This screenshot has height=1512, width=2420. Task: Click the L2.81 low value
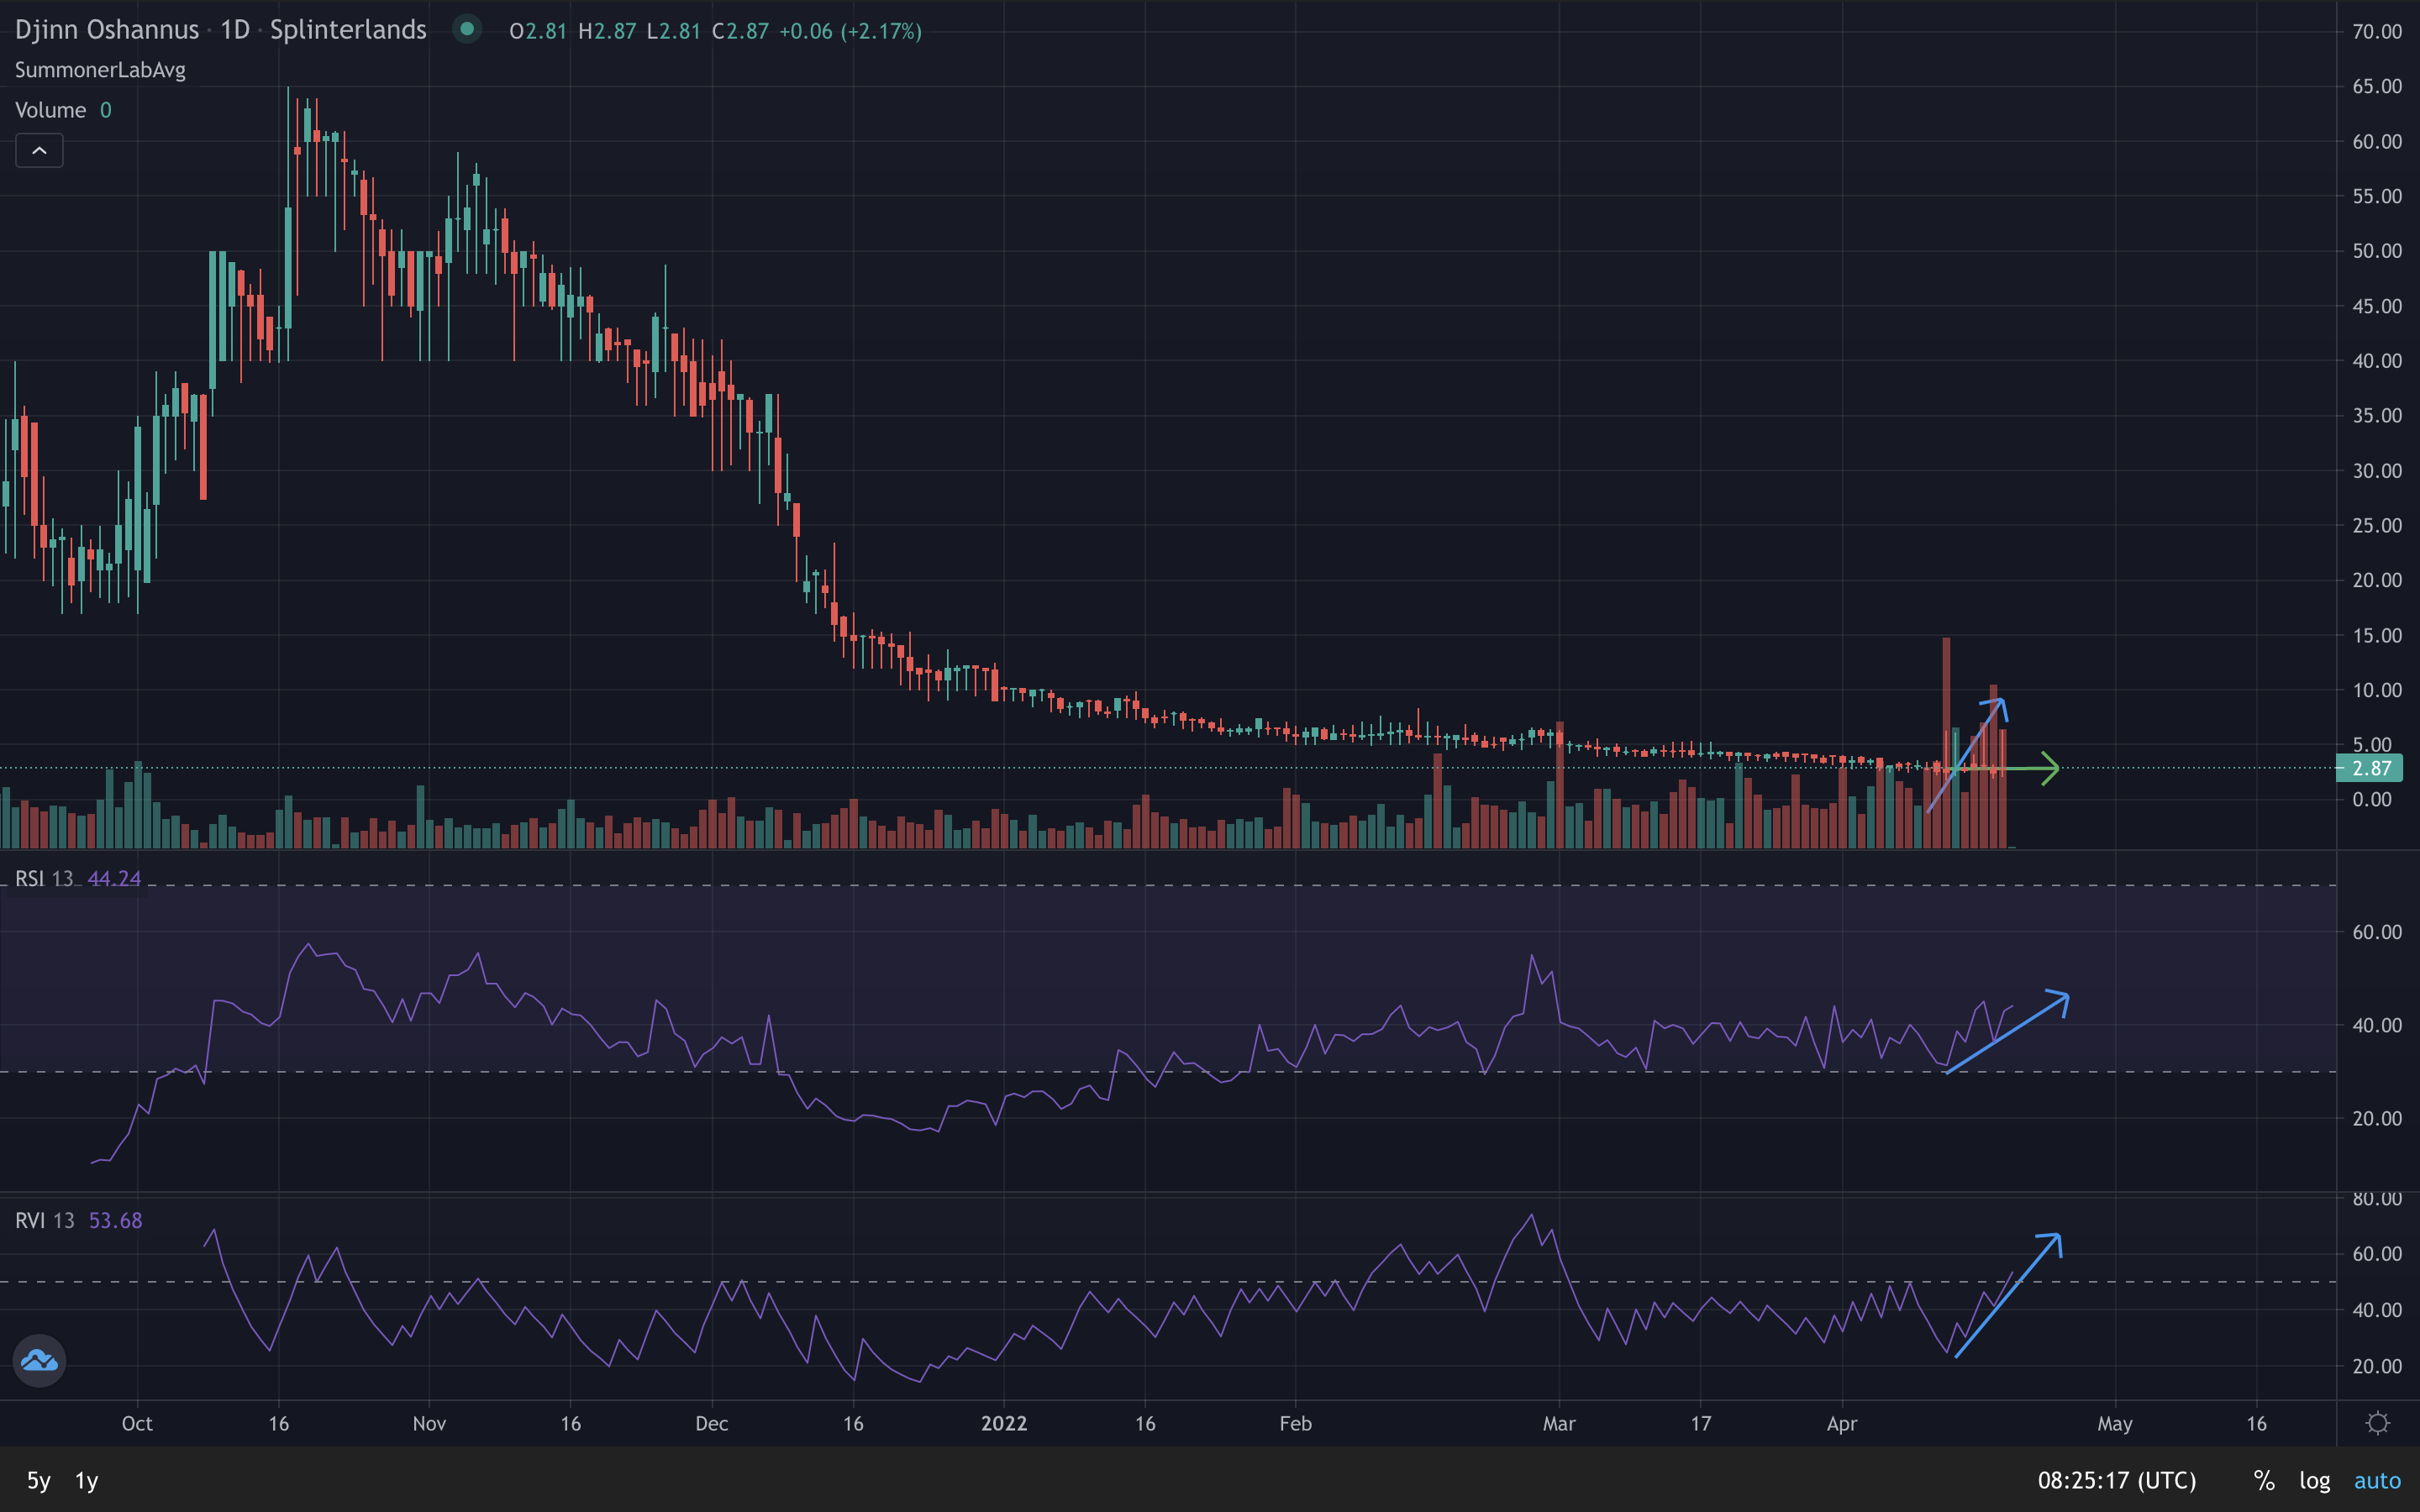[673, 31]
